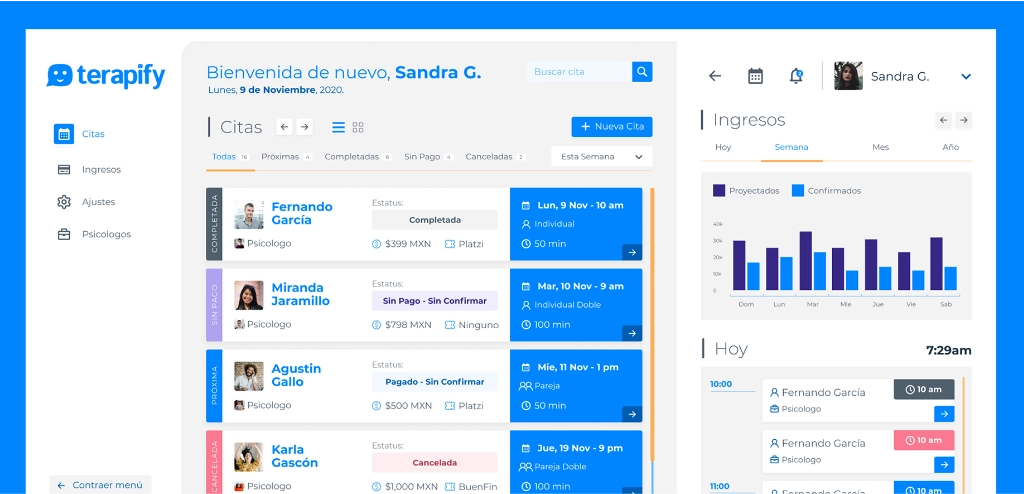Viewport: 1024px width, 494px height.
Task: Click Agustin Gallo name link
Action: pyautogui.click(x=296, y=375)
